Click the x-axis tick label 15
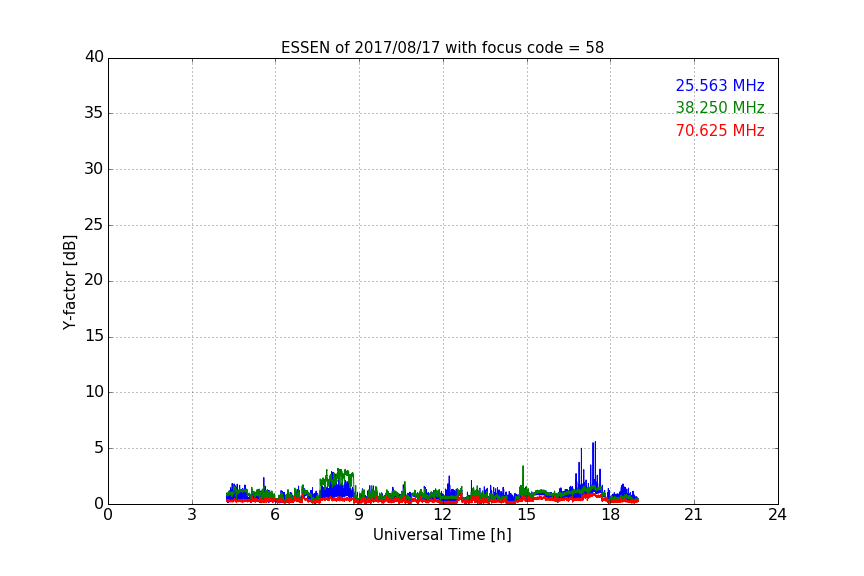This screenshot has height=576, width=864. (526, 515)
